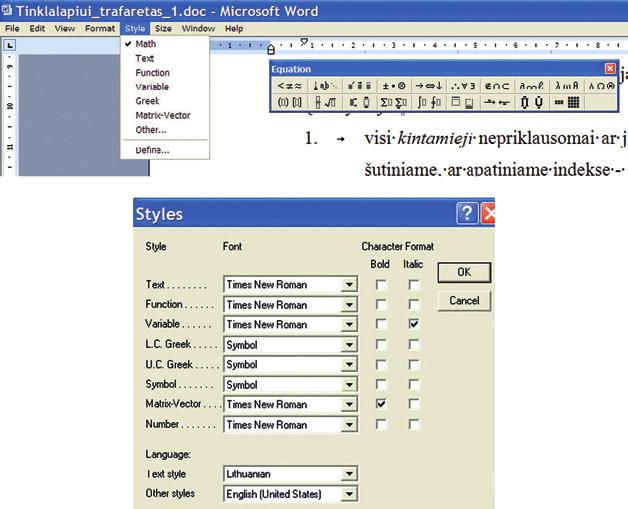Toggle Bold for Text style
The image size is (628, 509).
pyautogui.click(x=381, y=285)
